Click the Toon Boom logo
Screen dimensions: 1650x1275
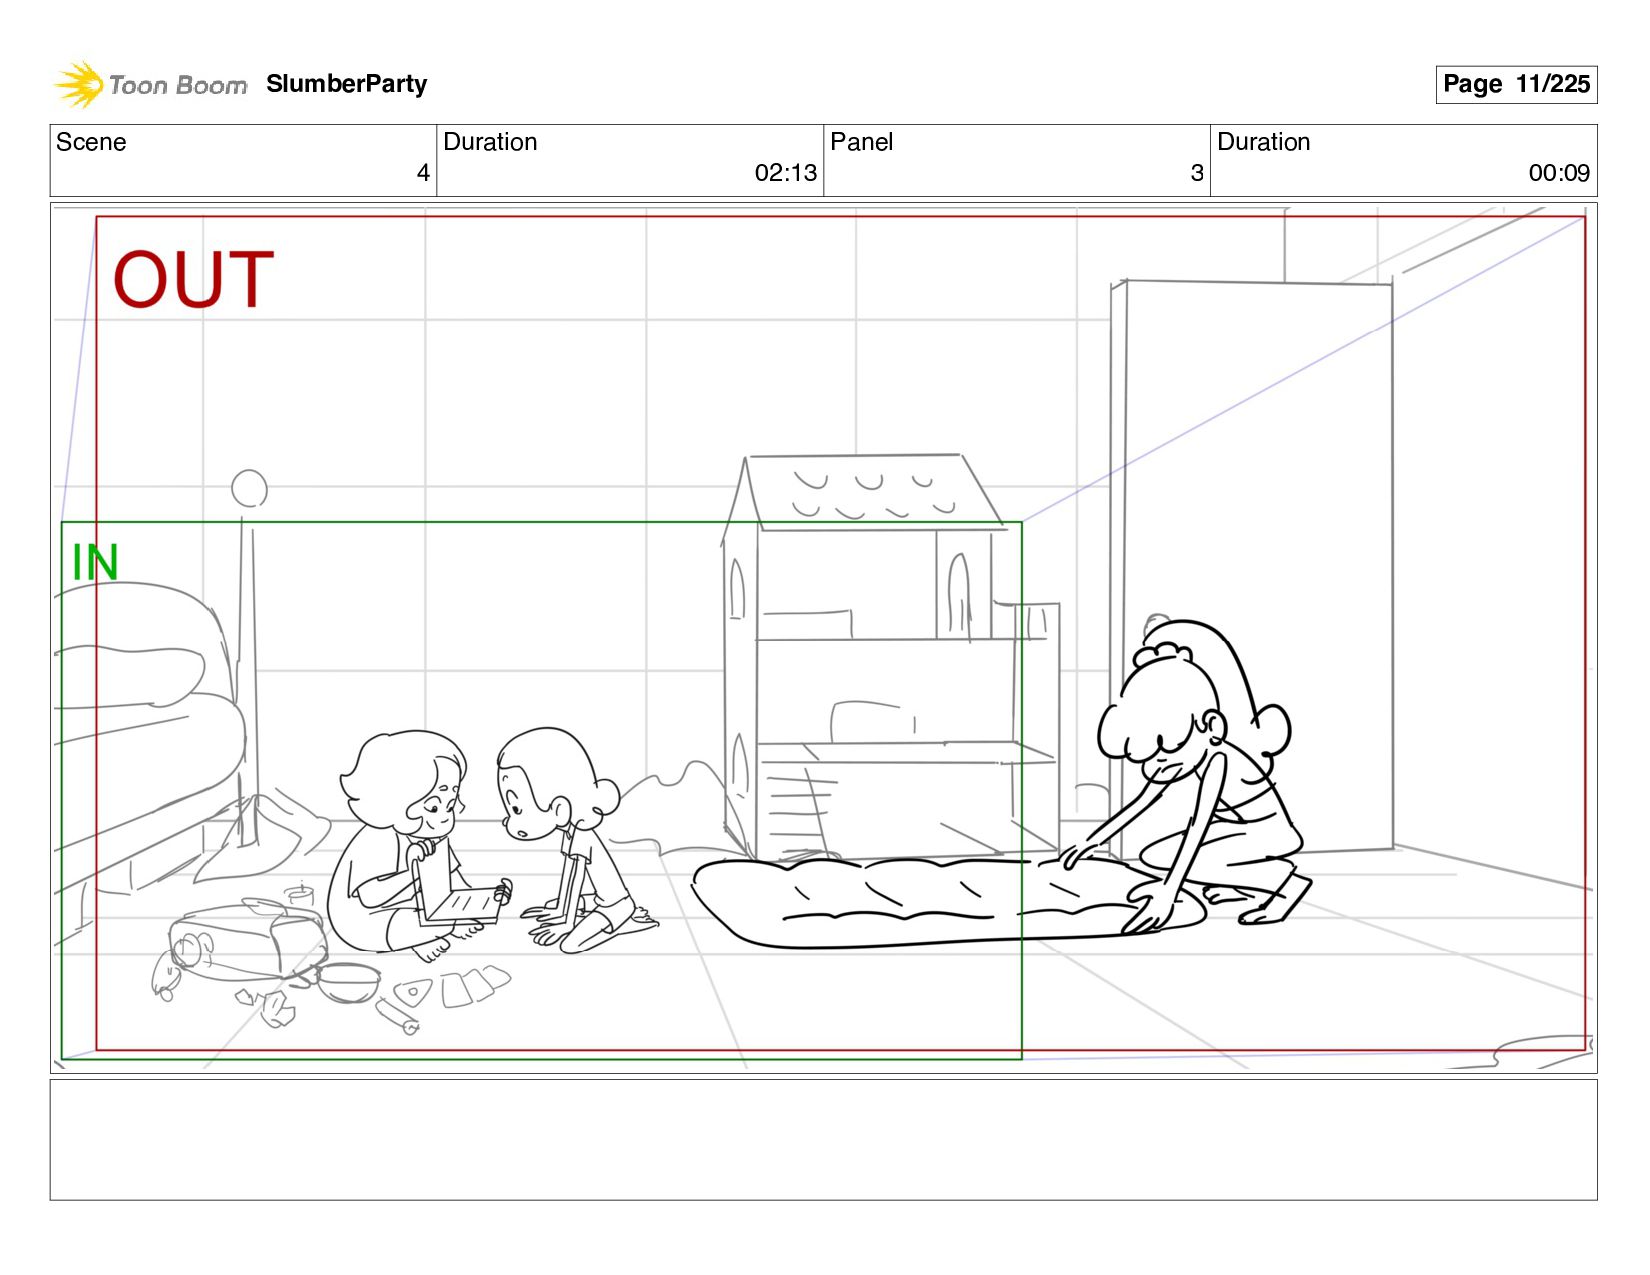coord(150,84)
